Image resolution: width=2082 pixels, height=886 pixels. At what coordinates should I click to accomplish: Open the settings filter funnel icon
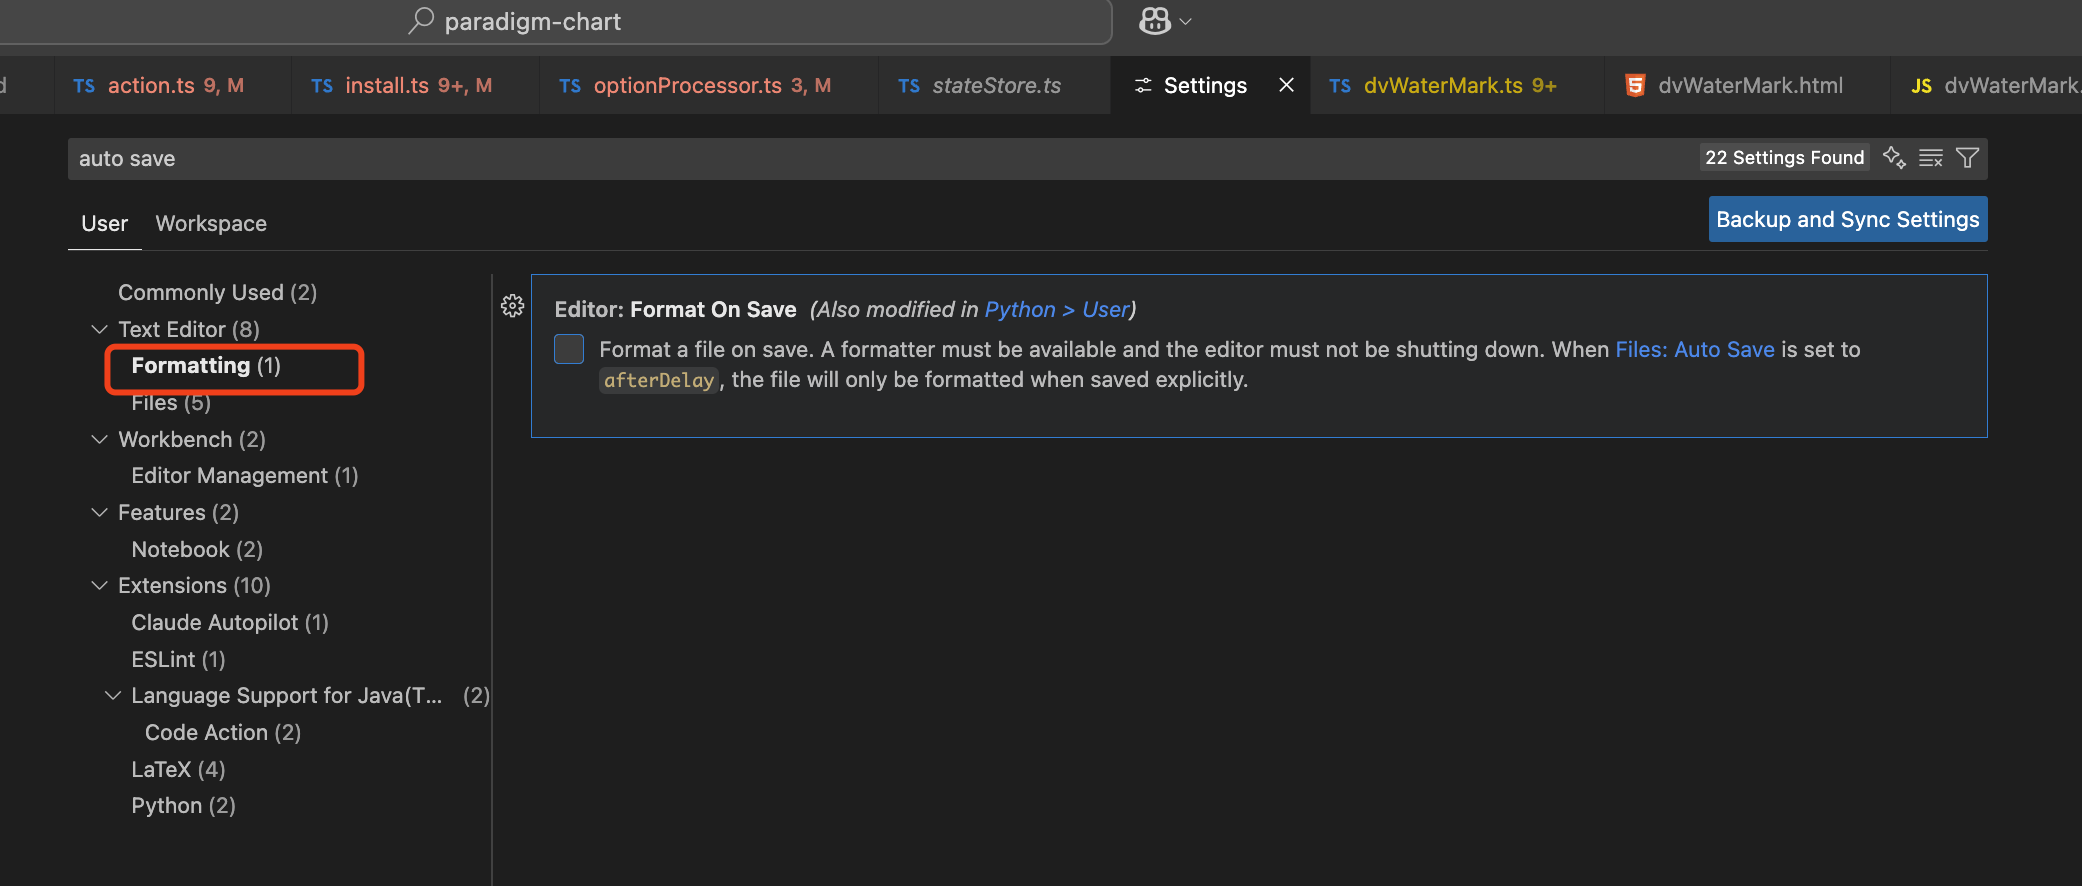coord(1967,158)
